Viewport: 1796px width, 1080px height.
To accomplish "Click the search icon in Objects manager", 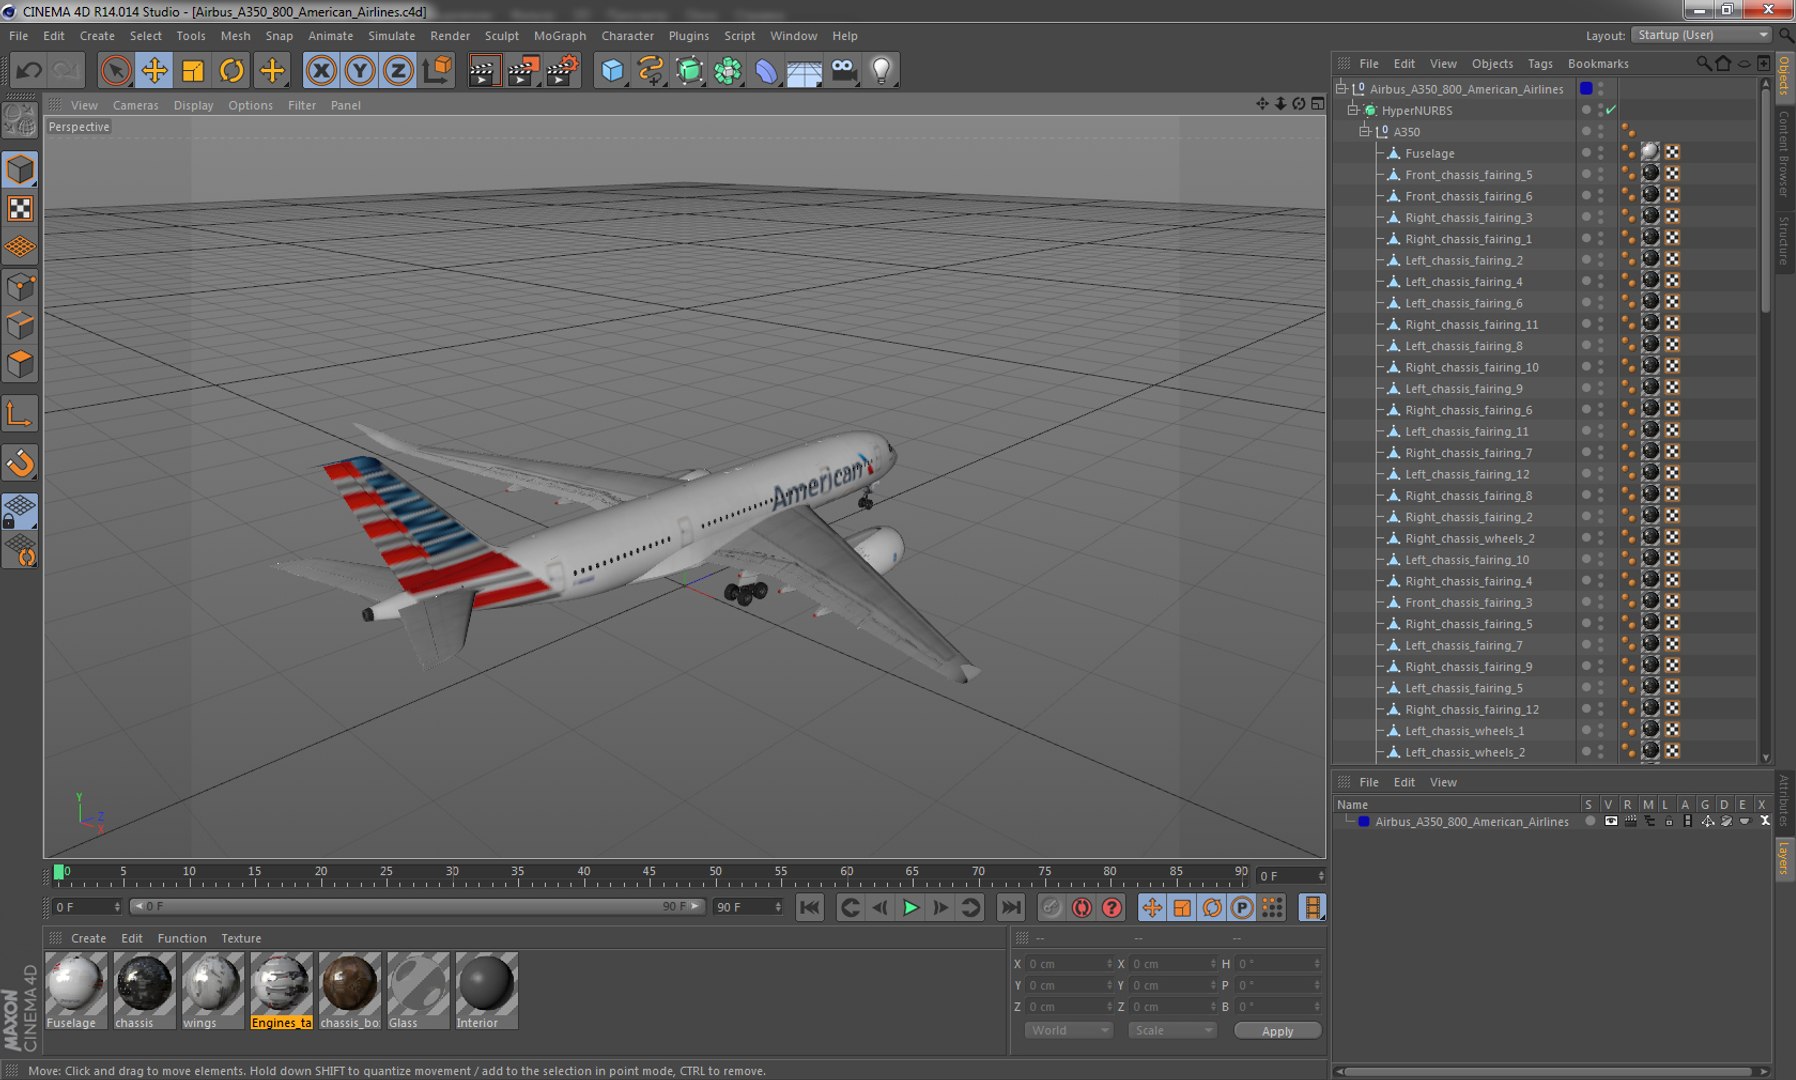I will 1703,63.
